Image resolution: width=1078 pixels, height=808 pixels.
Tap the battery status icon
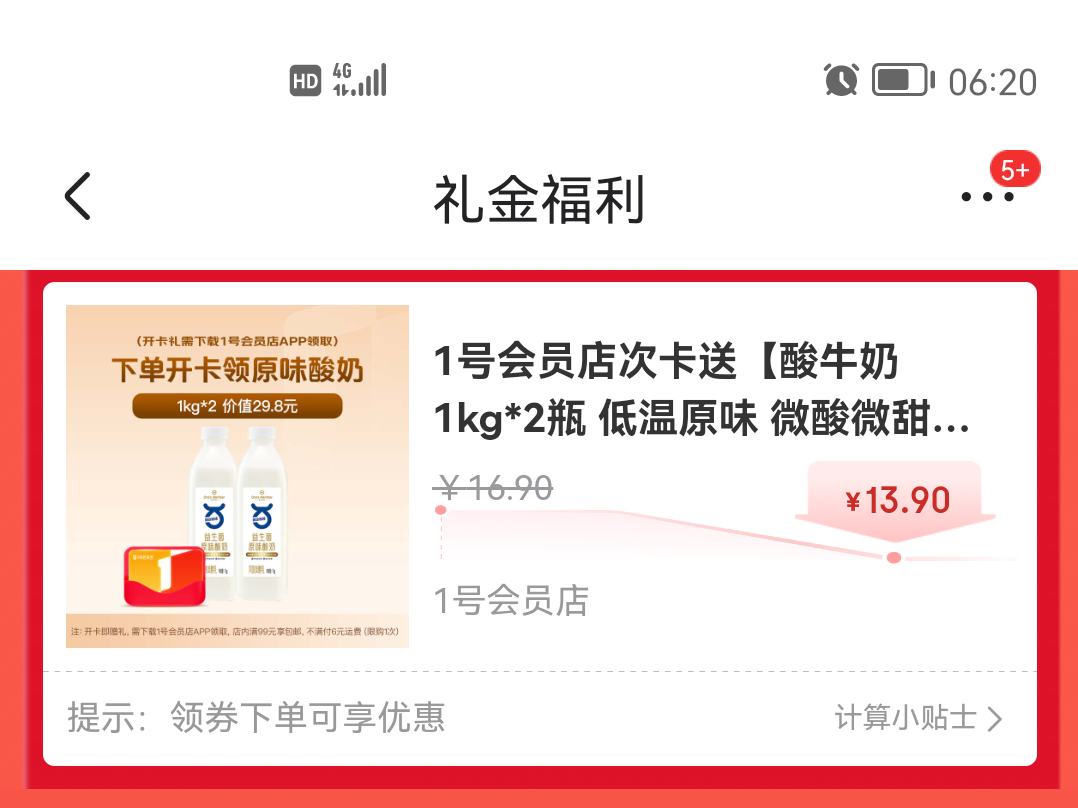point(903,80)
